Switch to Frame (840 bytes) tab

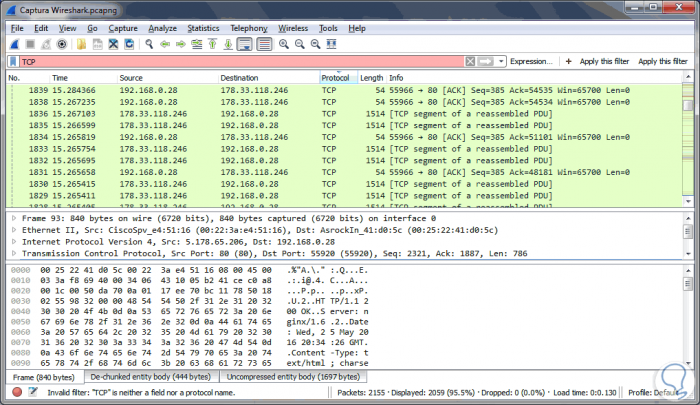pyautogui.click(x=44, y=377)
